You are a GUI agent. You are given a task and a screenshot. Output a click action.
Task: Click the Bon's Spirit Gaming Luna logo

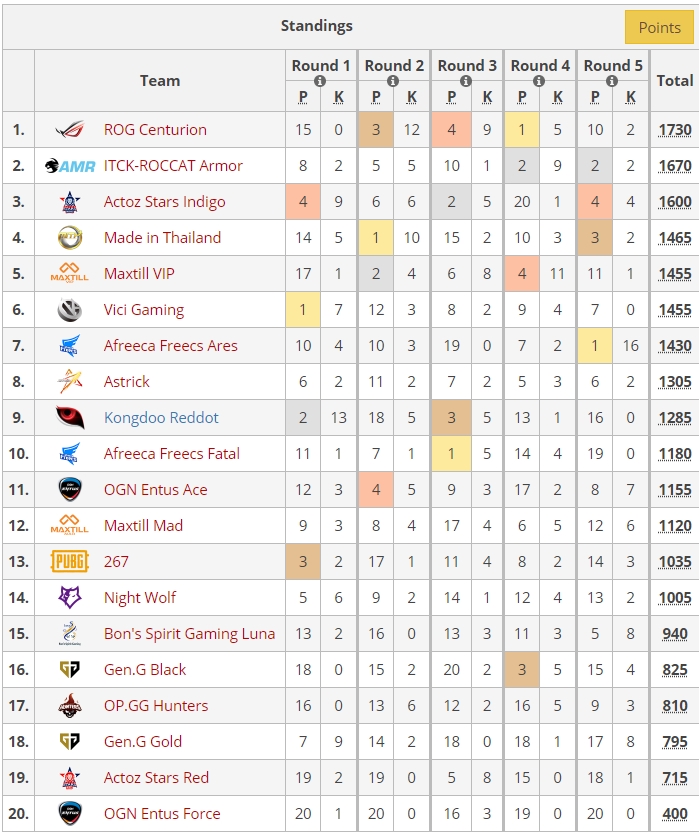(x=70, y=633)
